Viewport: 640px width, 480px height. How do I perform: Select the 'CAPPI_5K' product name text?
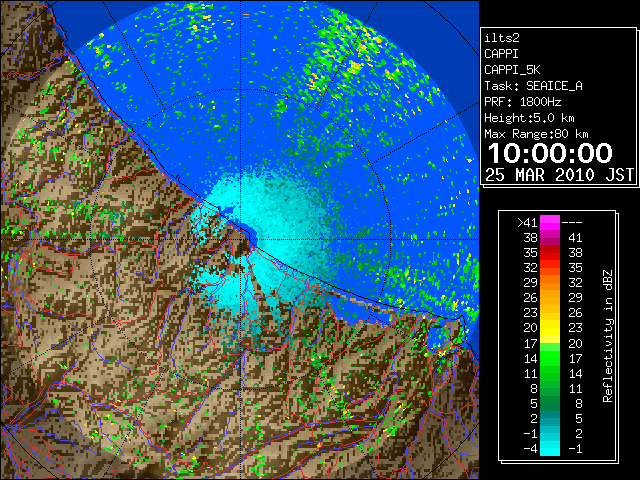(512, 70)
